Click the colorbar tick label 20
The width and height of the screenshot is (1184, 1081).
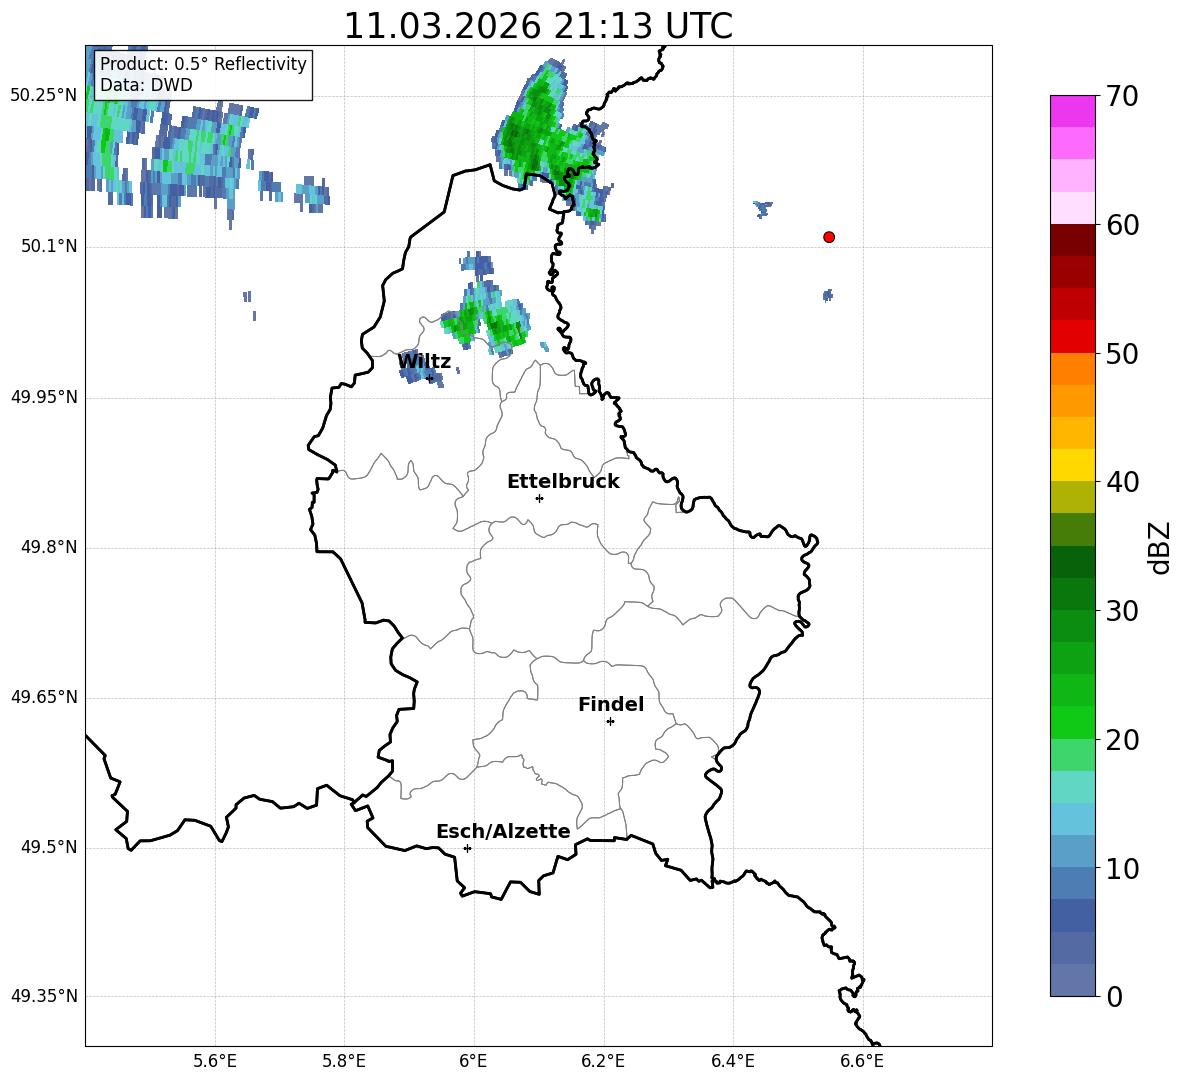point(1123,739)
